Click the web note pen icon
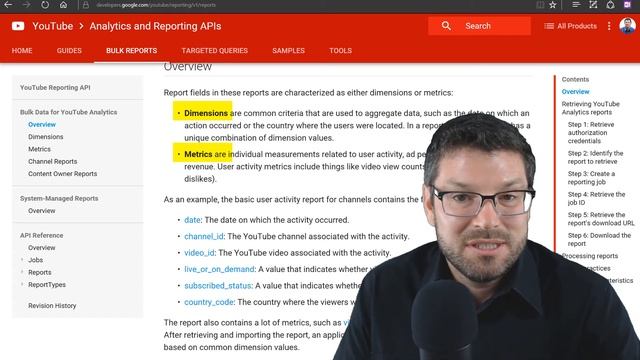The image size is (640, 360). tap(593, 5)
